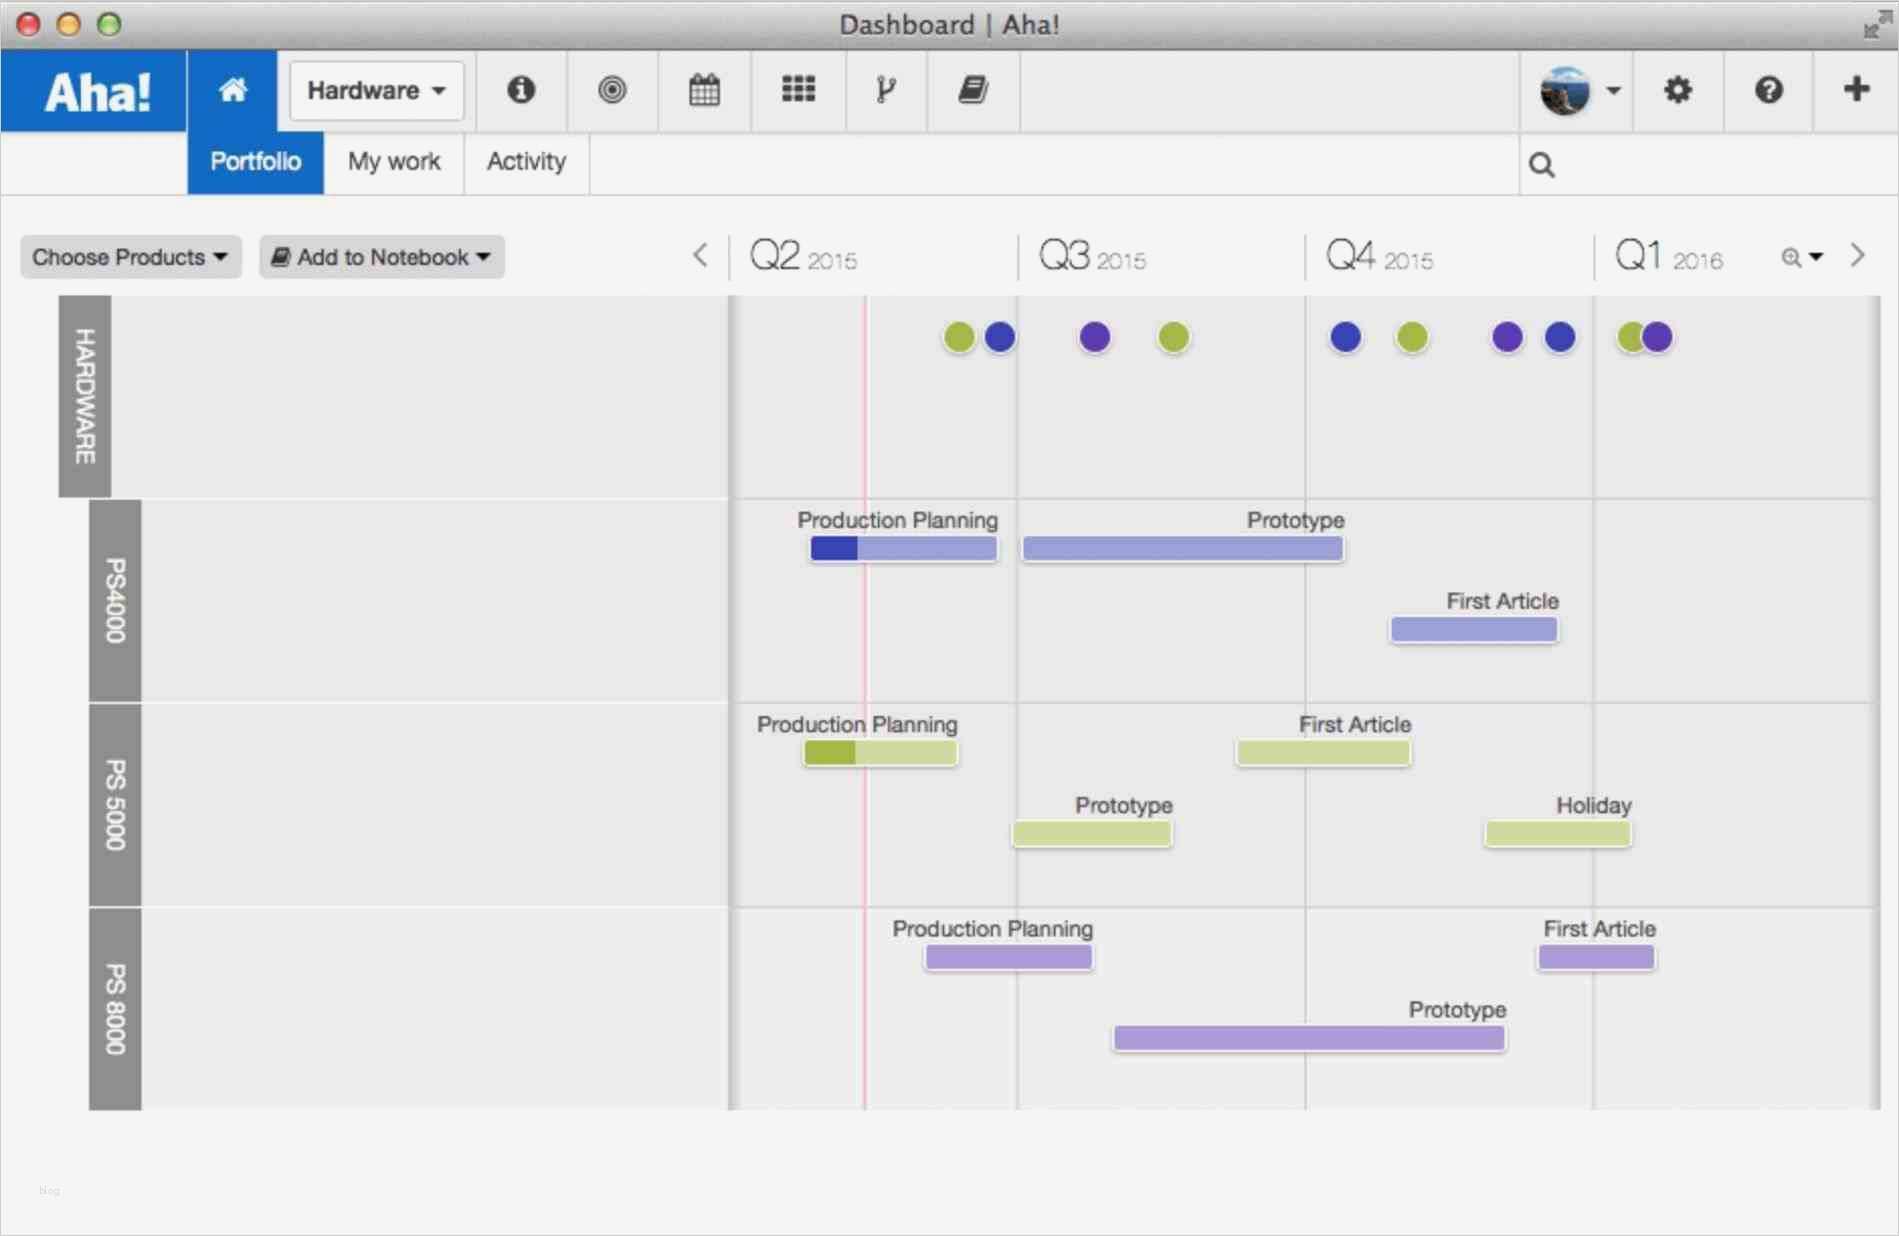Select the PS4000 row label
Screen dimensions: 1899x1236
point(115,600)
